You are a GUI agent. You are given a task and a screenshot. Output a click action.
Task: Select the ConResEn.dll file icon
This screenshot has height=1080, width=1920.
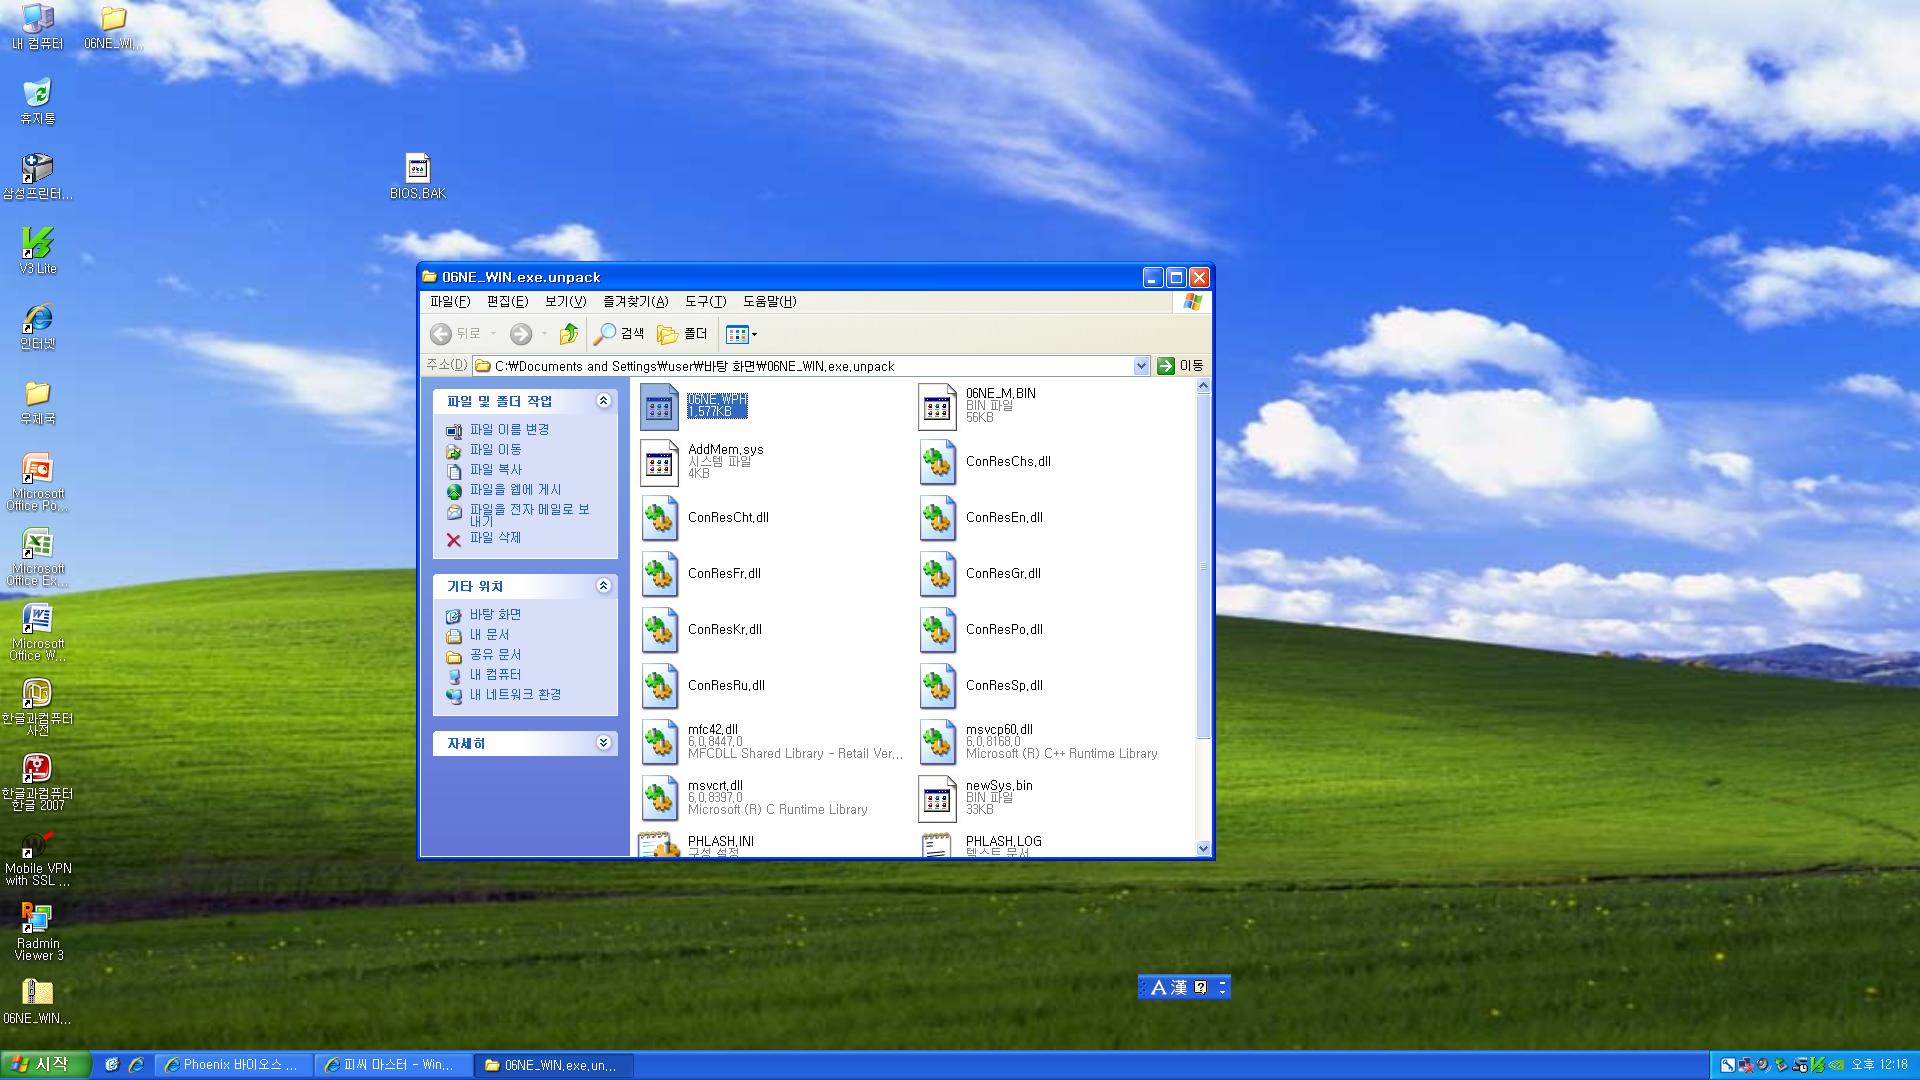tap(937, 518)
